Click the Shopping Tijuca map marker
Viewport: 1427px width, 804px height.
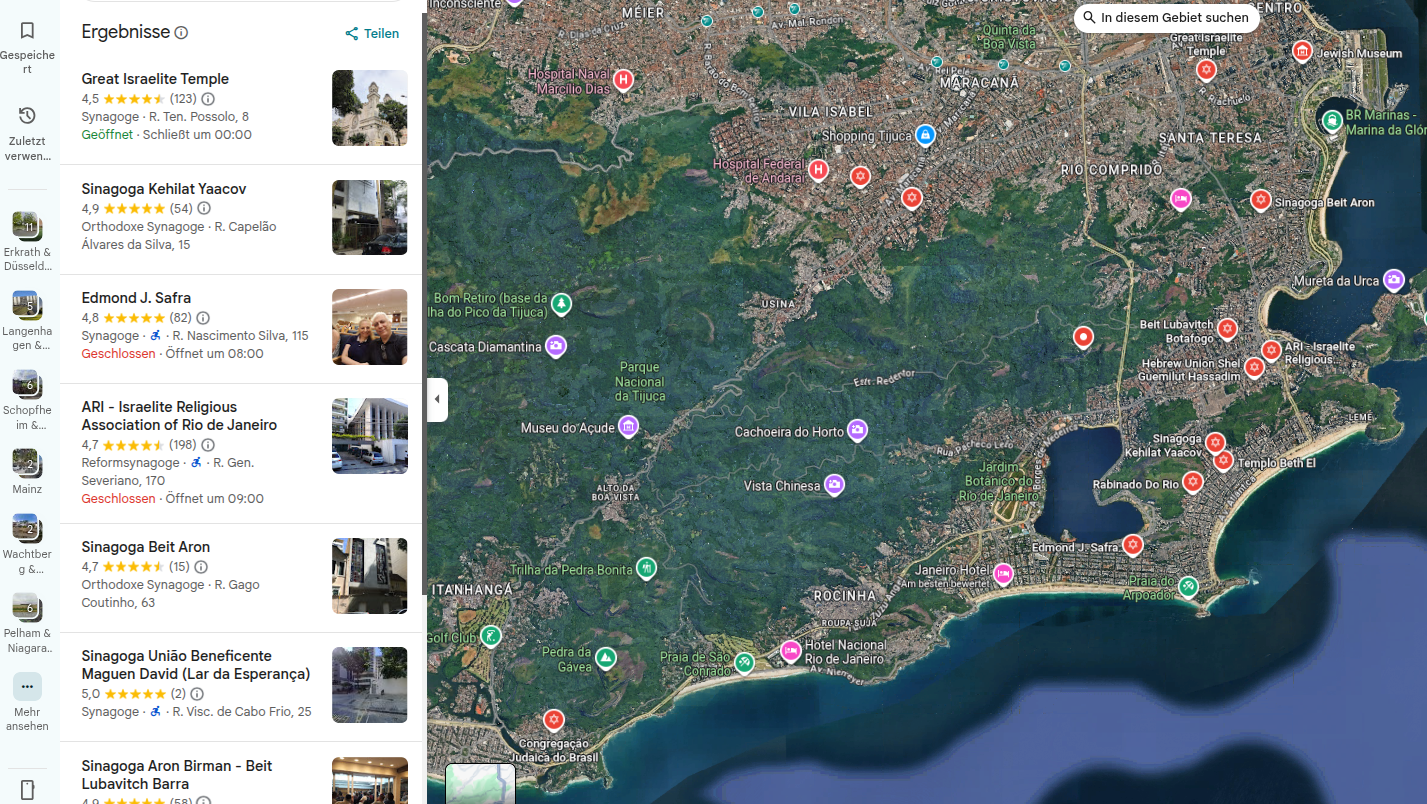[925, 135]
